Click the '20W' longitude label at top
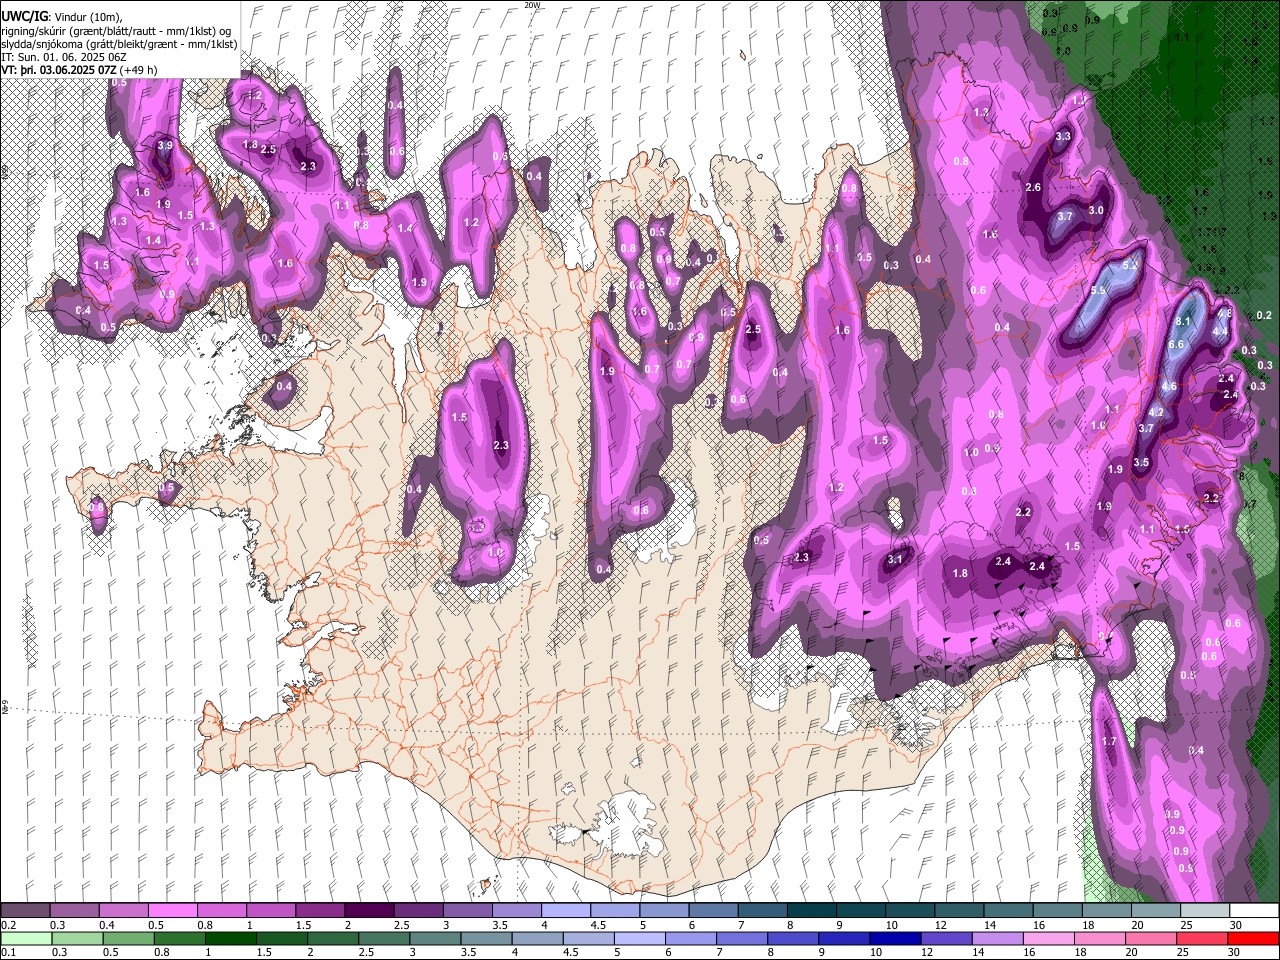 [x=532, y=5]
